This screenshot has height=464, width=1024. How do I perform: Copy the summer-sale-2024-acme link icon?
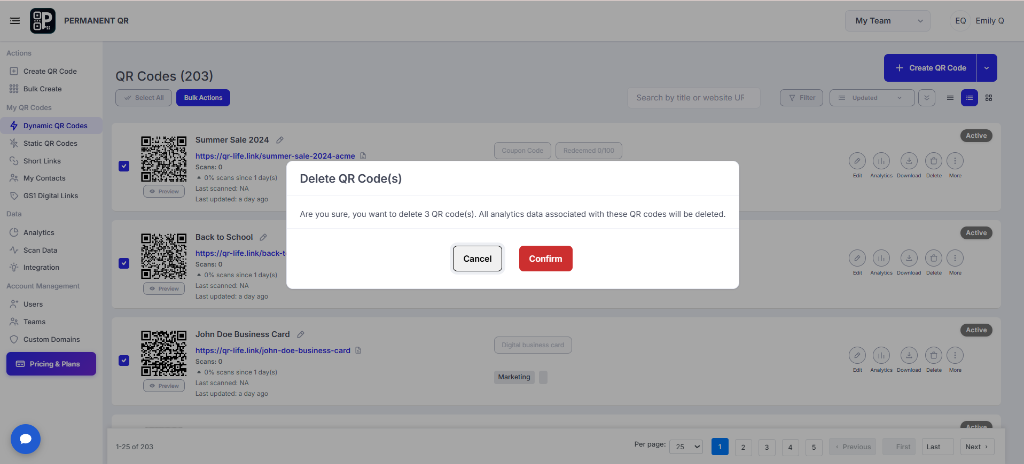363,156
